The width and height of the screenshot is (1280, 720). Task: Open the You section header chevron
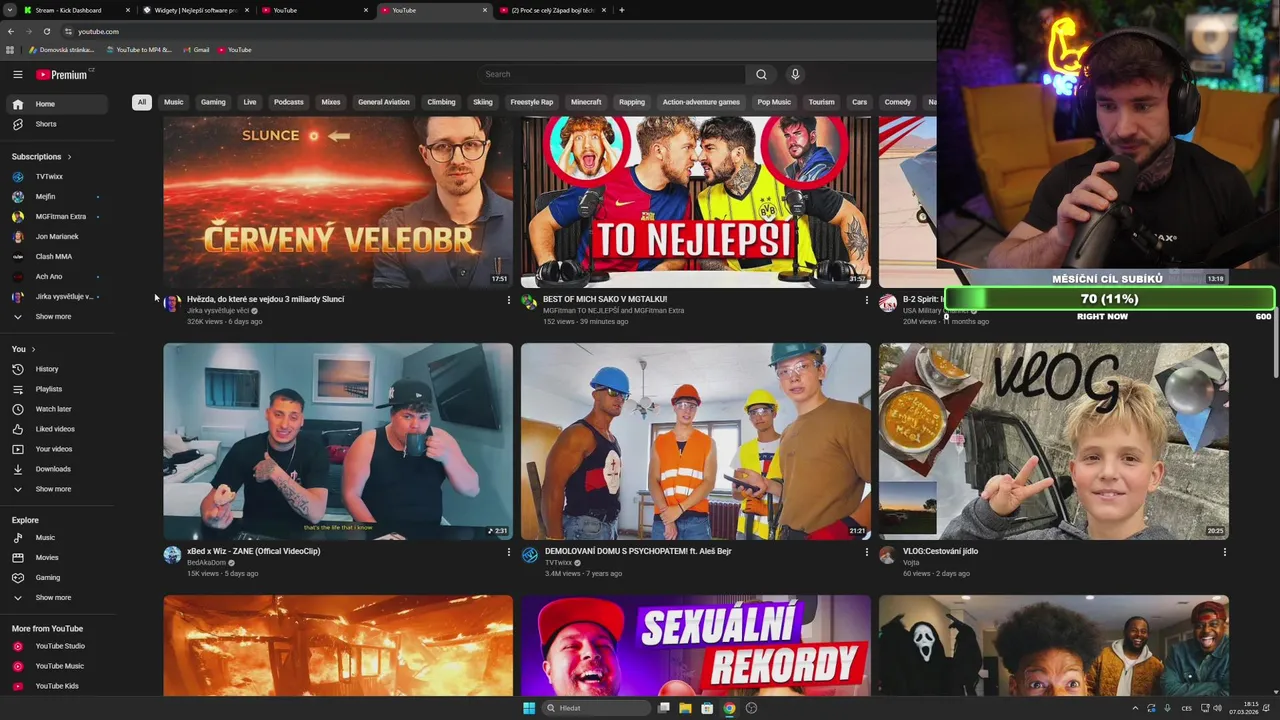coord(33,349)
